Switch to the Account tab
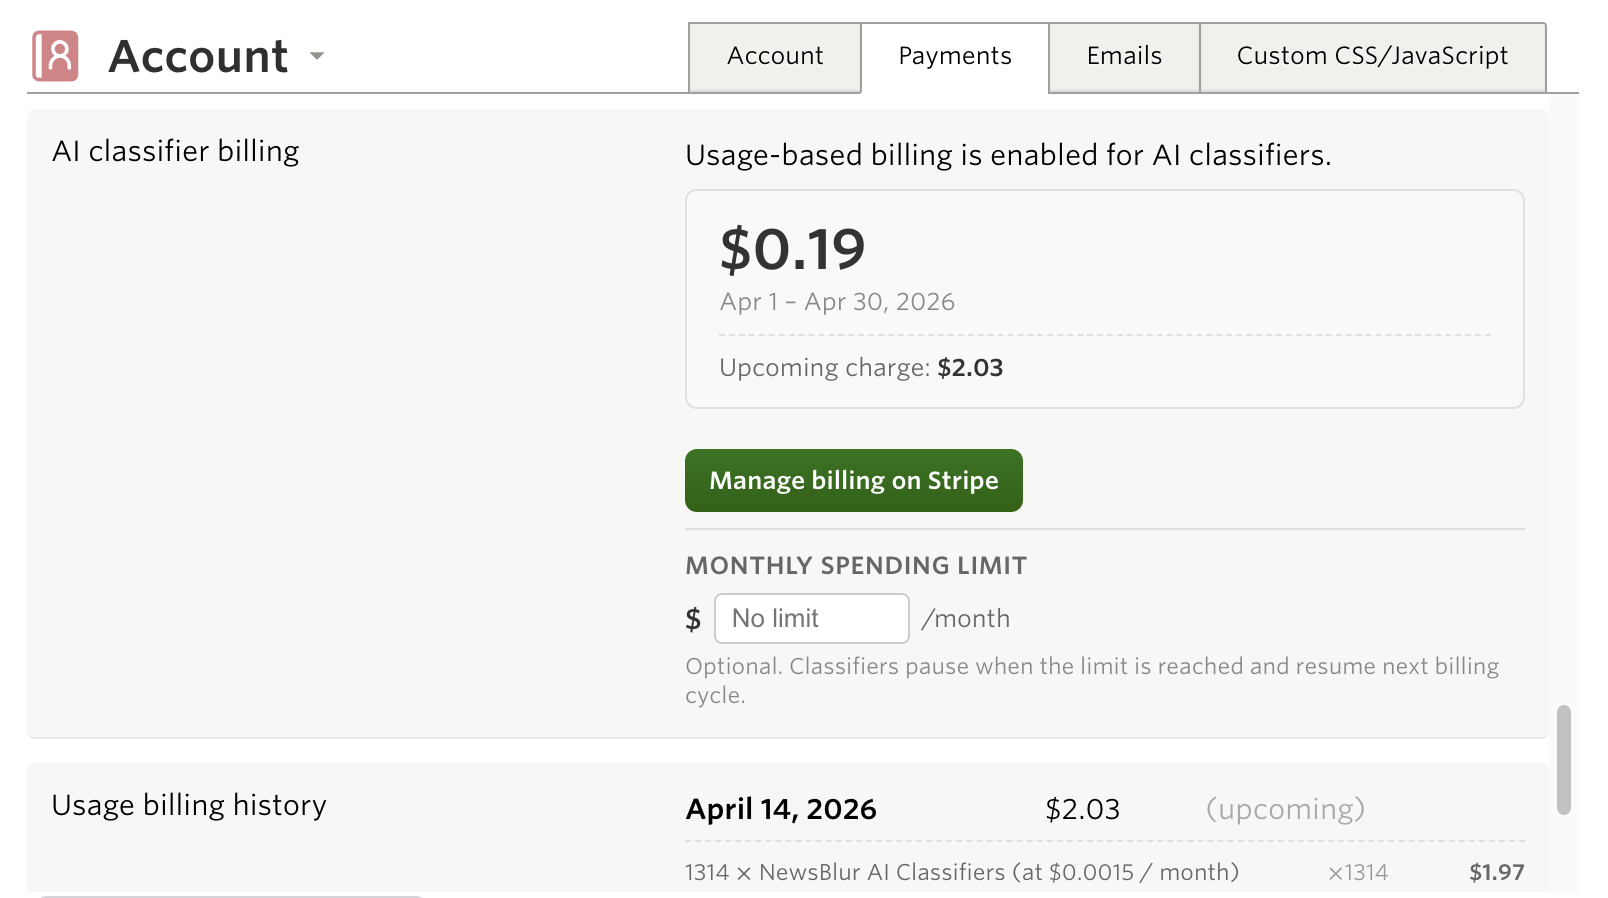The width and height of the screenshot is (1608, 898). point(775,57)
